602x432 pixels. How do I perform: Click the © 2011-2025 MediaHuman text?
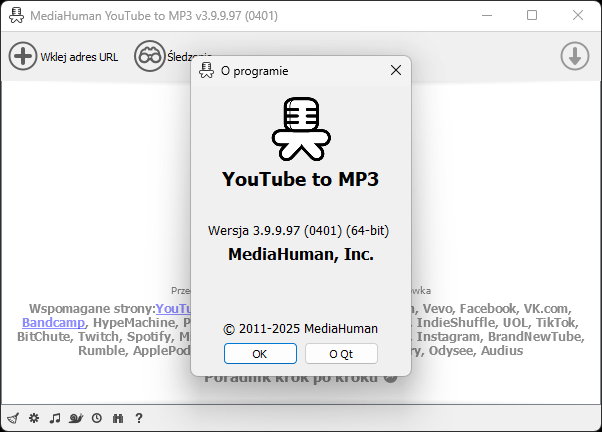point(300,329)
